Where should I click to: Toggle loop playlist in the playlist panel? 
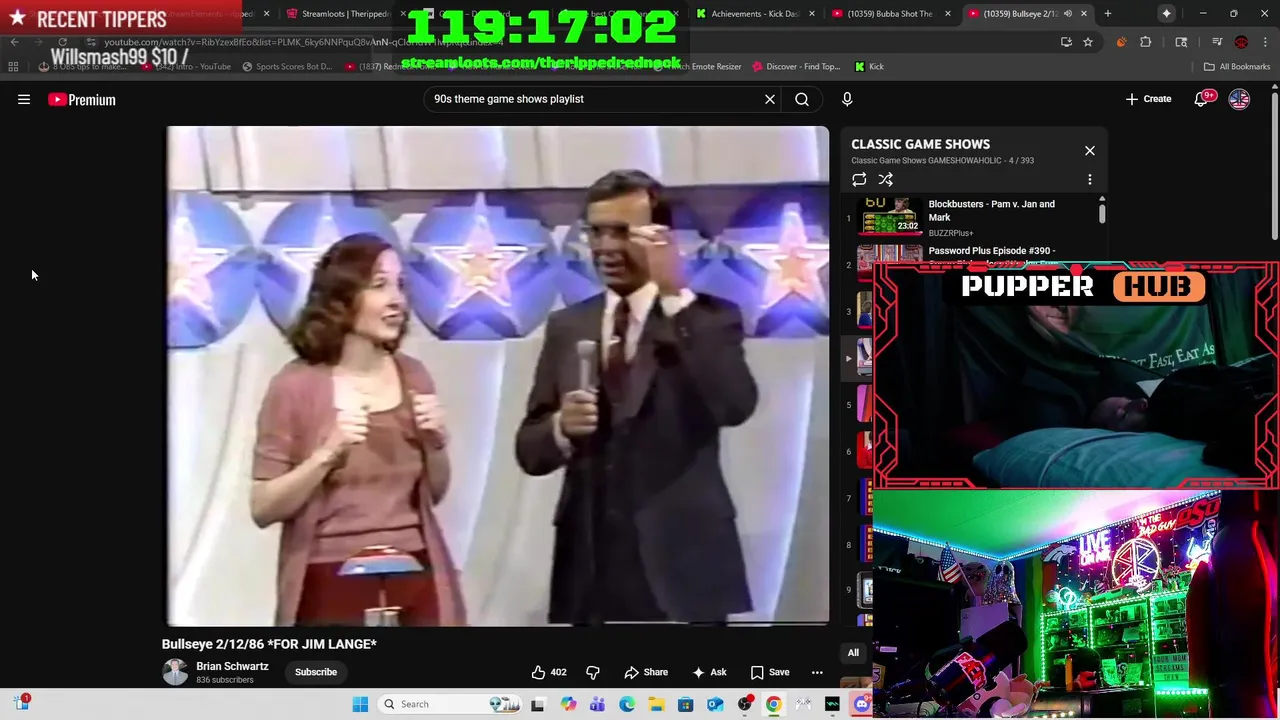859,180
